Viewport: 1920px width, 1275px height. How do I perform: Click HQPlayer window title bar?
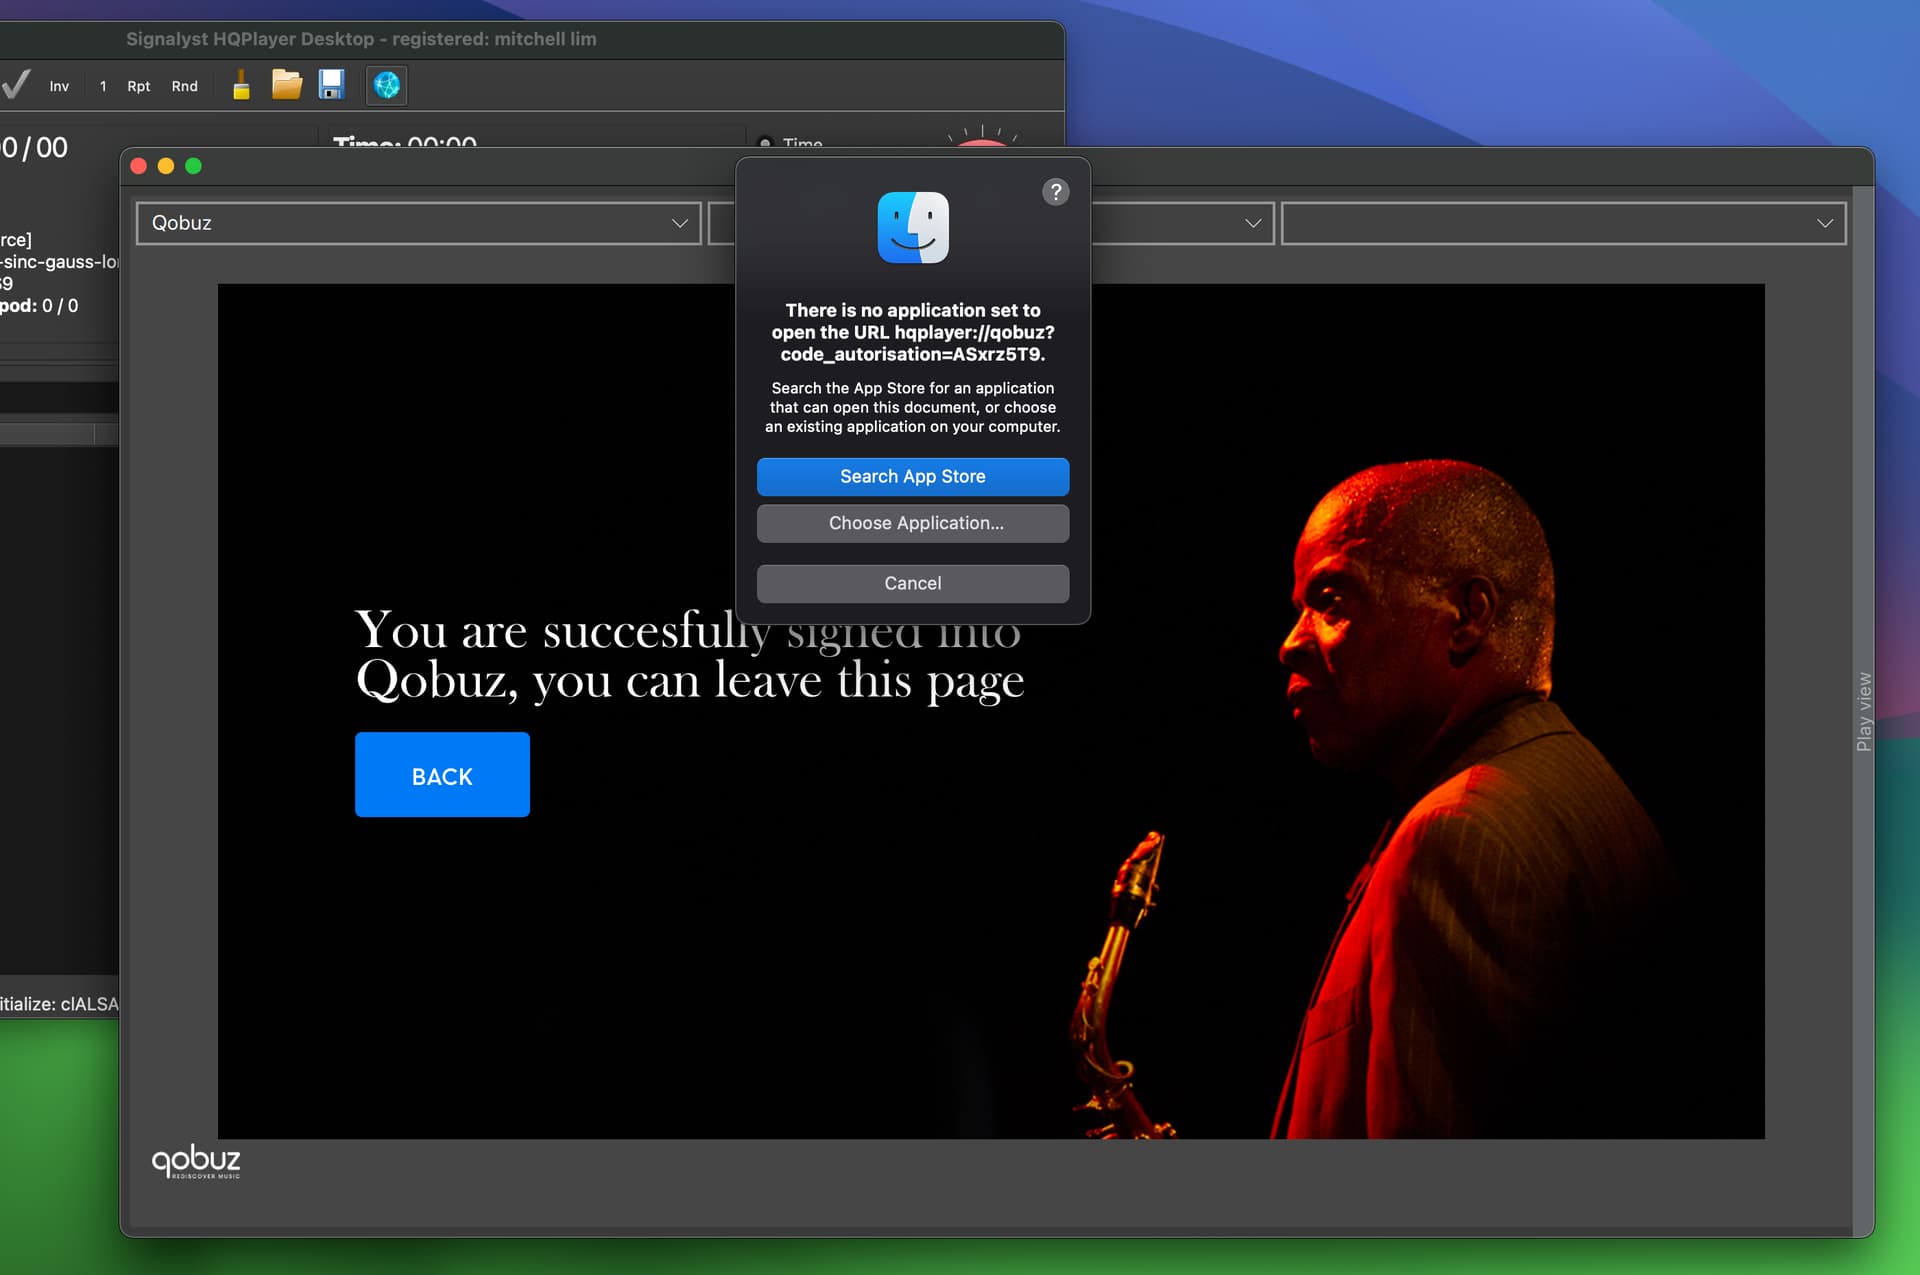tap(532, 39)
